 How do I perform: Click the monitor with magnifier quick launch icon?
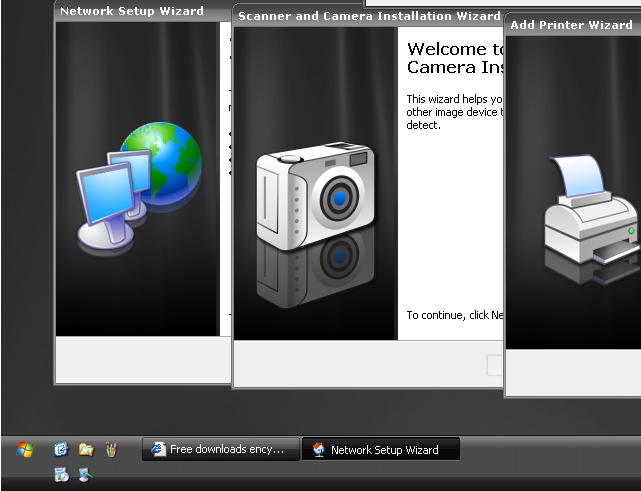(86, 475)
